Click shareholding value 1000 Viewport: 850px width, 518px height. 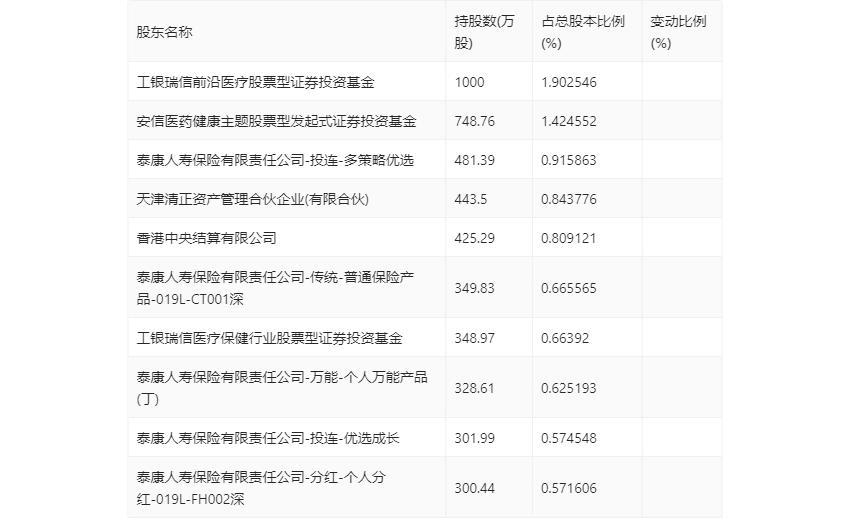coord(469,82)
